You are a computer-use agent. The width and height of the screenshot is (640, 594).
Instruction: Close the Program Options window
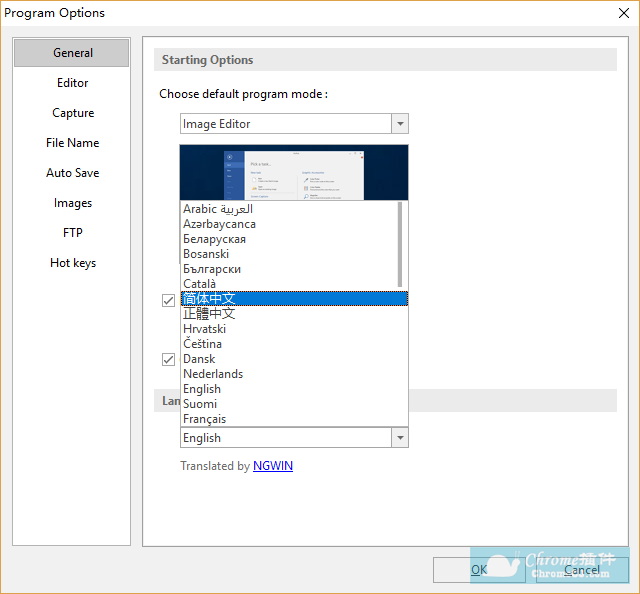tap(623, 13)
